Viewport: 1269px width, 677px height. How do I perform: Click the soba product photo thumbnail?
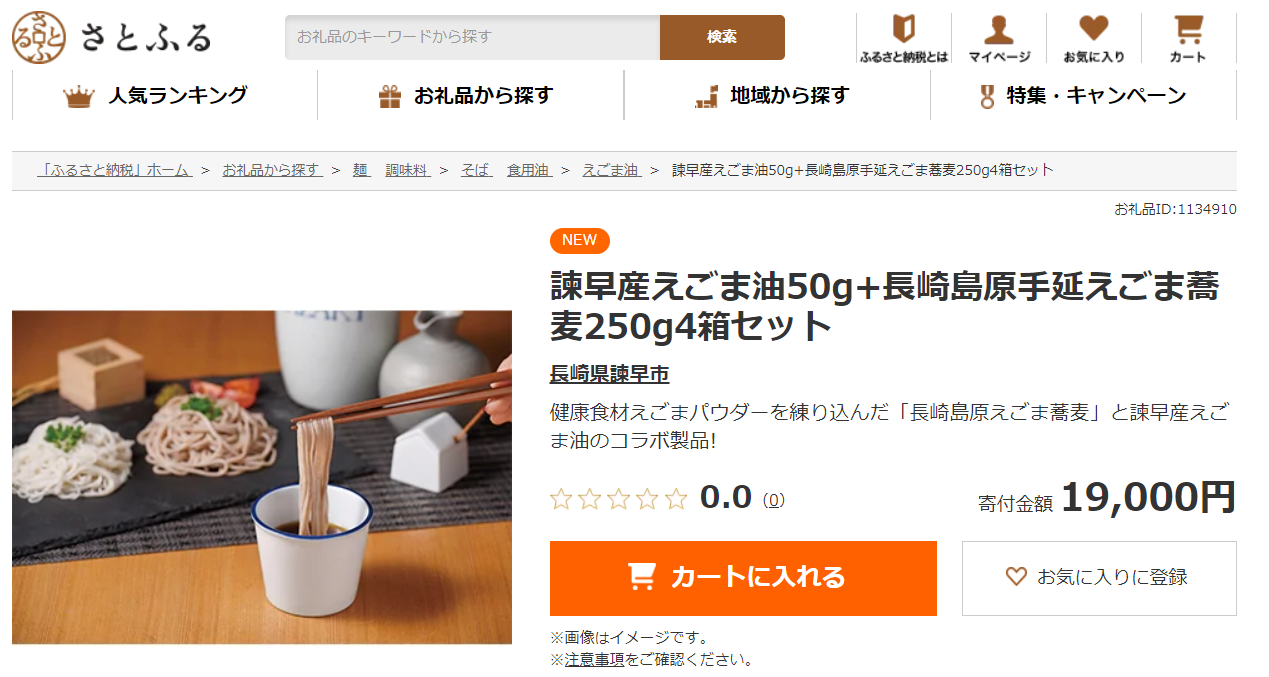(x=262, y=477)
